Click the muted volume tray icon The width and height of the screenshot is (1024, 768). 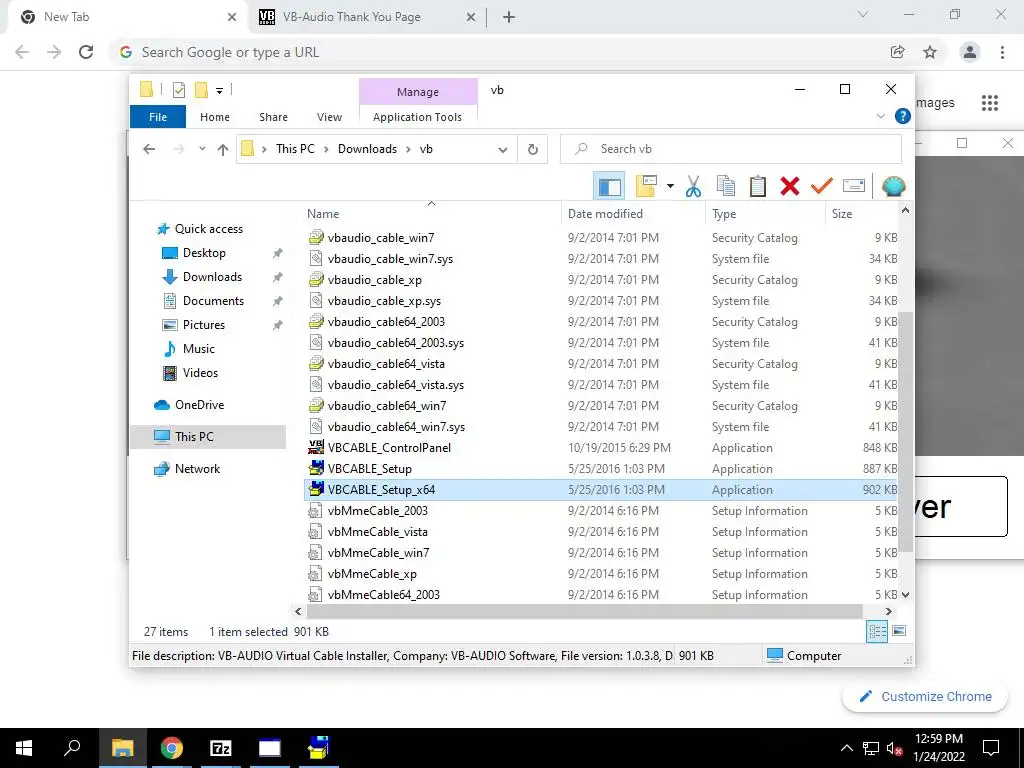pyautogui.click(x=894, y=748)
